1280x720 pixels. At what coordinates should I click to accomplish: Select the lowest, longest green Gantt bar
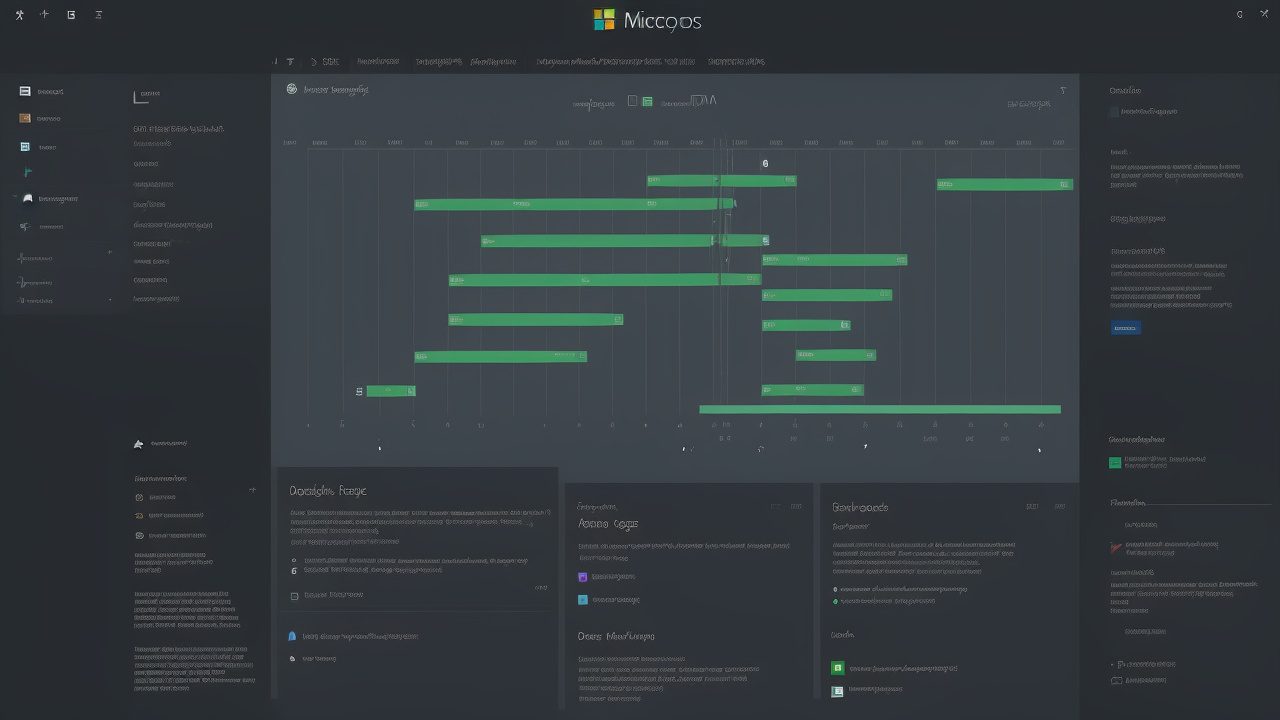(880, 409)
